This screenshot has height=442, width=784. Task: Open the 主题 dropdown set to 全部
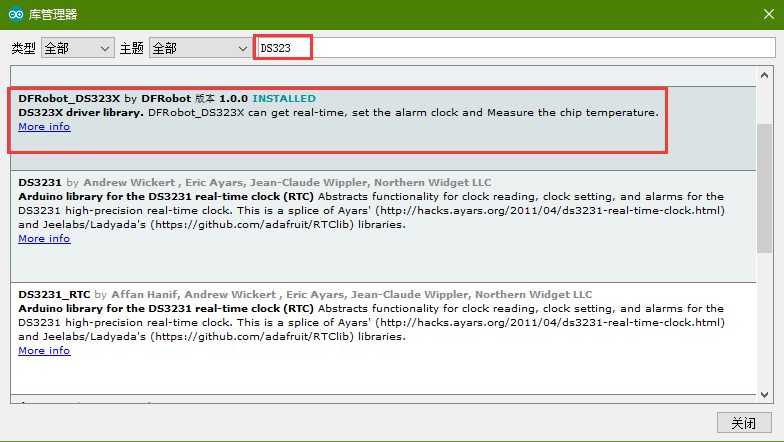(200, 48)
